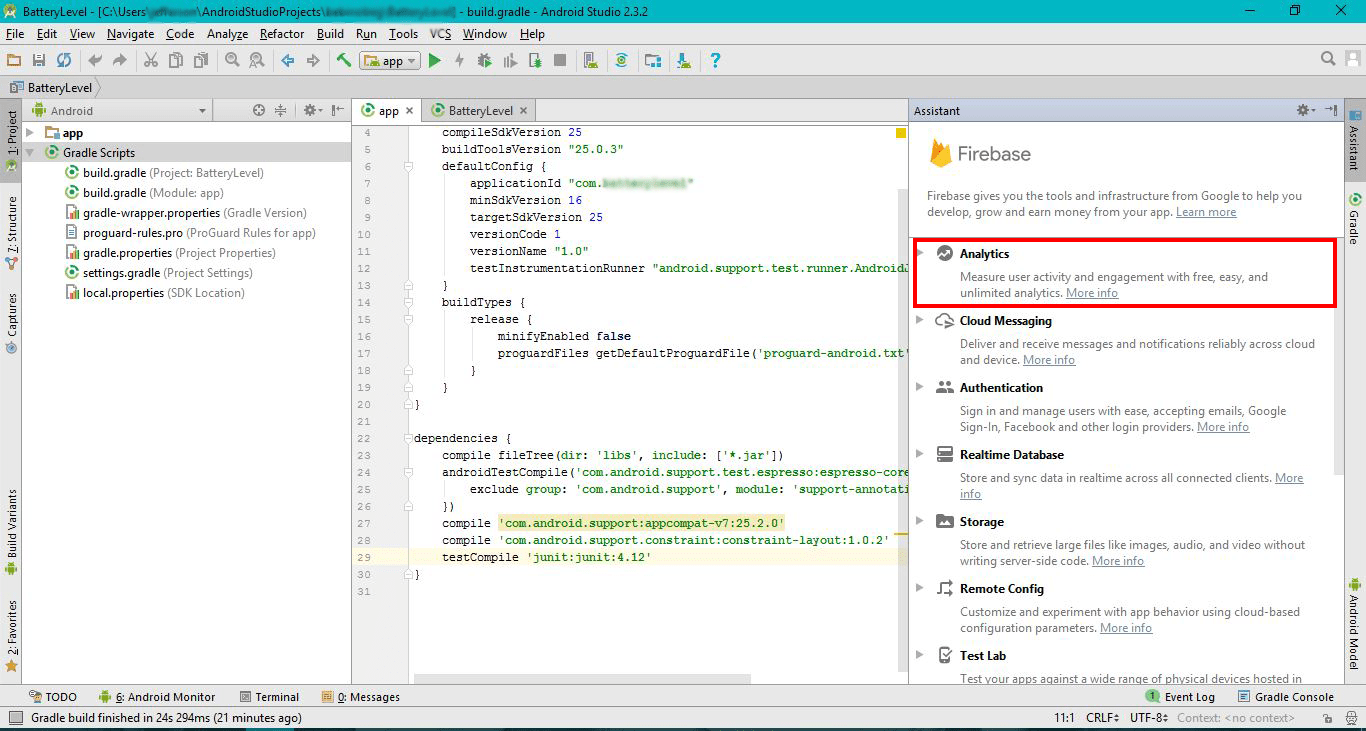Click the Sync Project with Gradle icon
The image size is (1366, 731).
[621, 61]
